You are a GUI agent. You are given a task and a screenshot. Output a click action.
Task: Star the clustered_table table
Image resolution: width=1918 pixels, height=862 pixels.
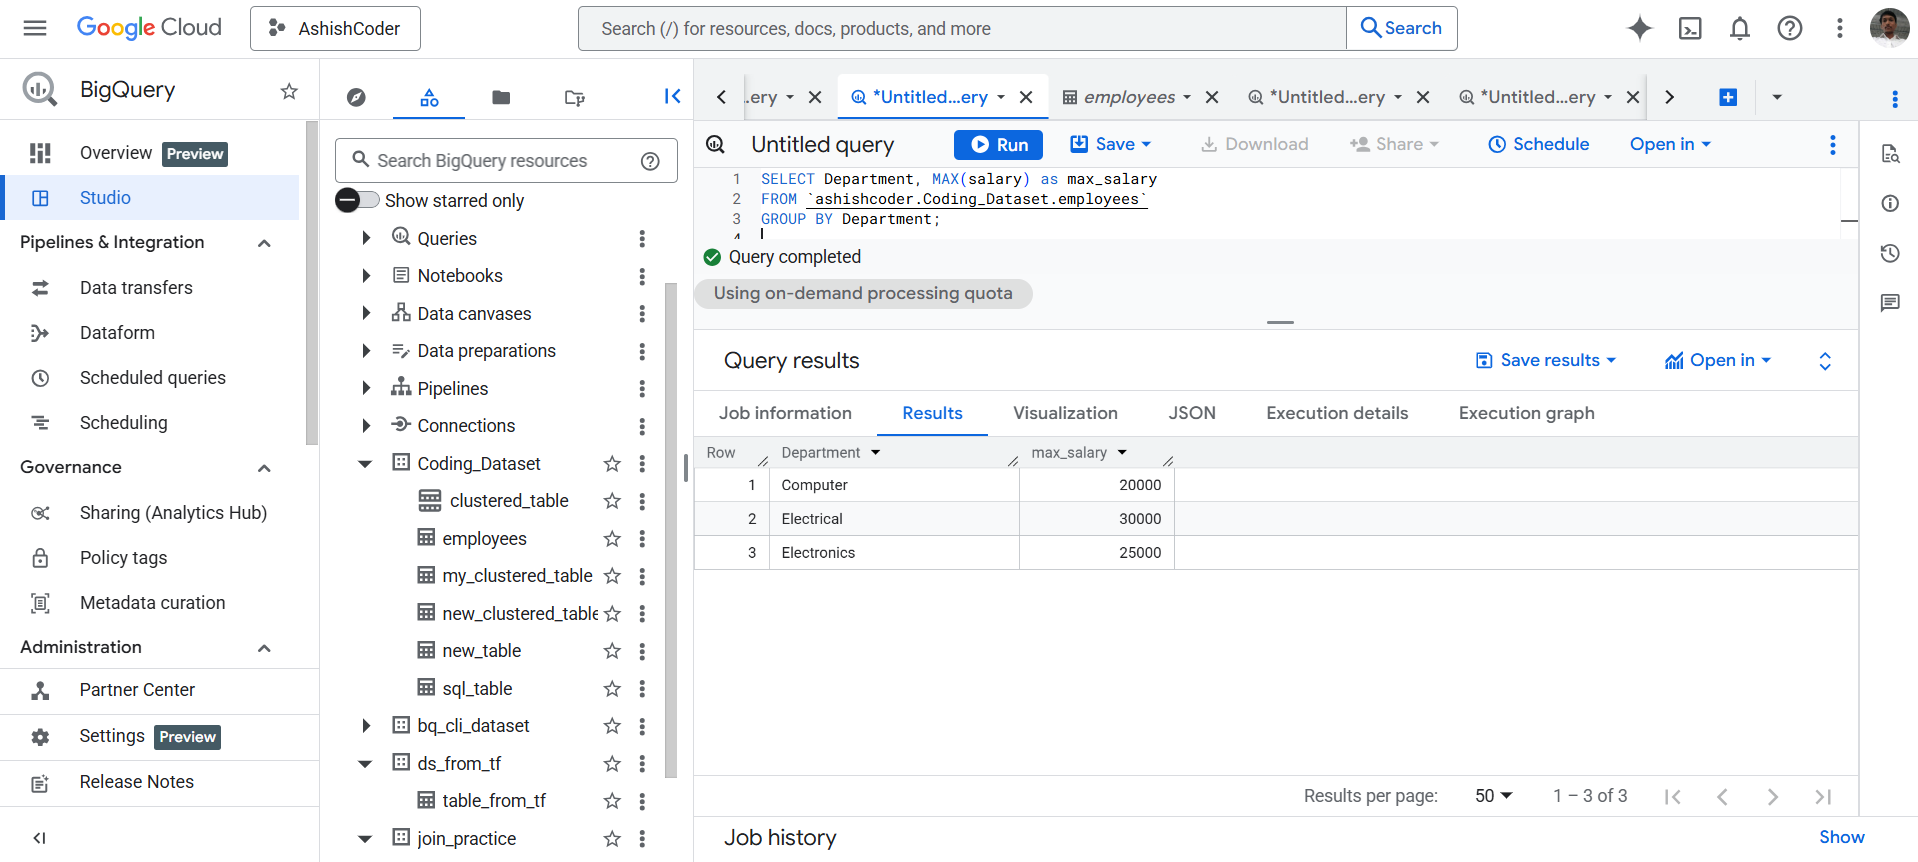click(x=612, y=501)
